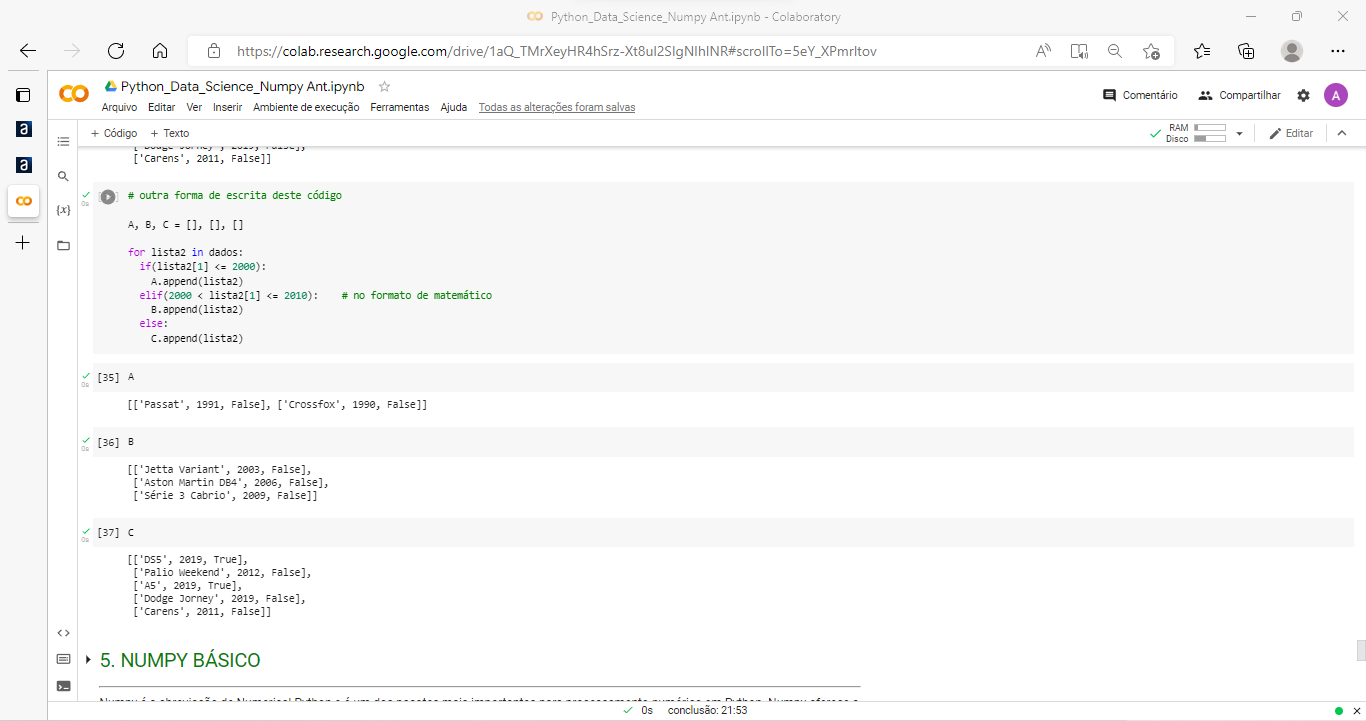Click the browser address bar URL
This screenshot has width=1366, height=721.
(x=556, y=51)
